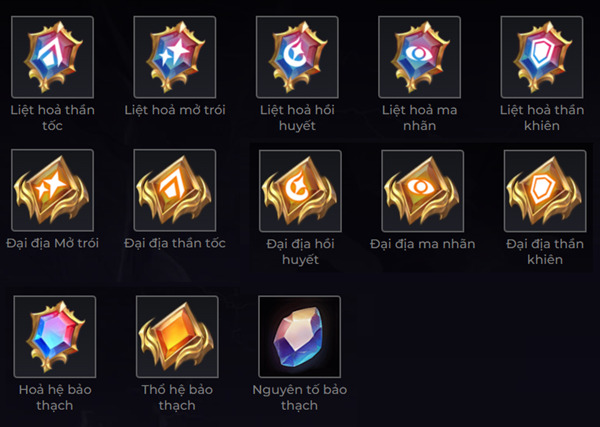Screen dimensions: 600x427
Task: Select the Đại địa thần tốc gem icon
Action: click(175, 191)
